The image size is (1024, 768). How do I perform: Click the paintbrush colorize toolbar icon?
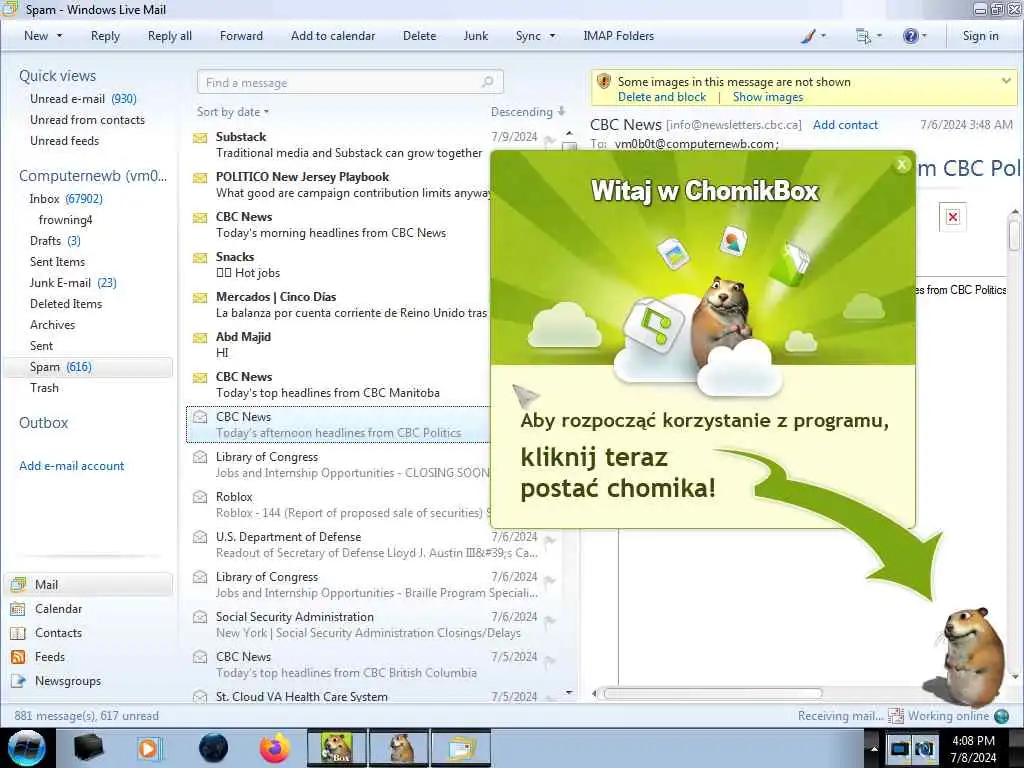[x=808, y=36]
